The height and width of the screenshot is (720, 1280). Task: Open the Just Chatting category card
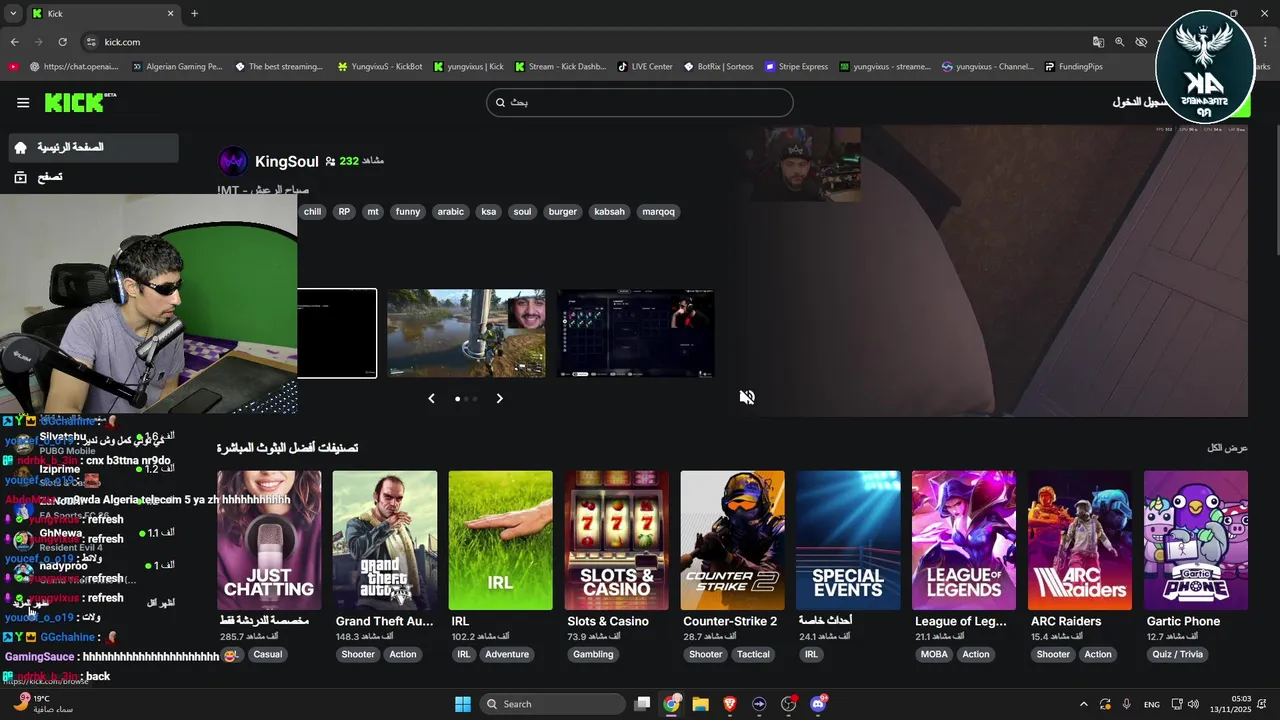(269, 540)
